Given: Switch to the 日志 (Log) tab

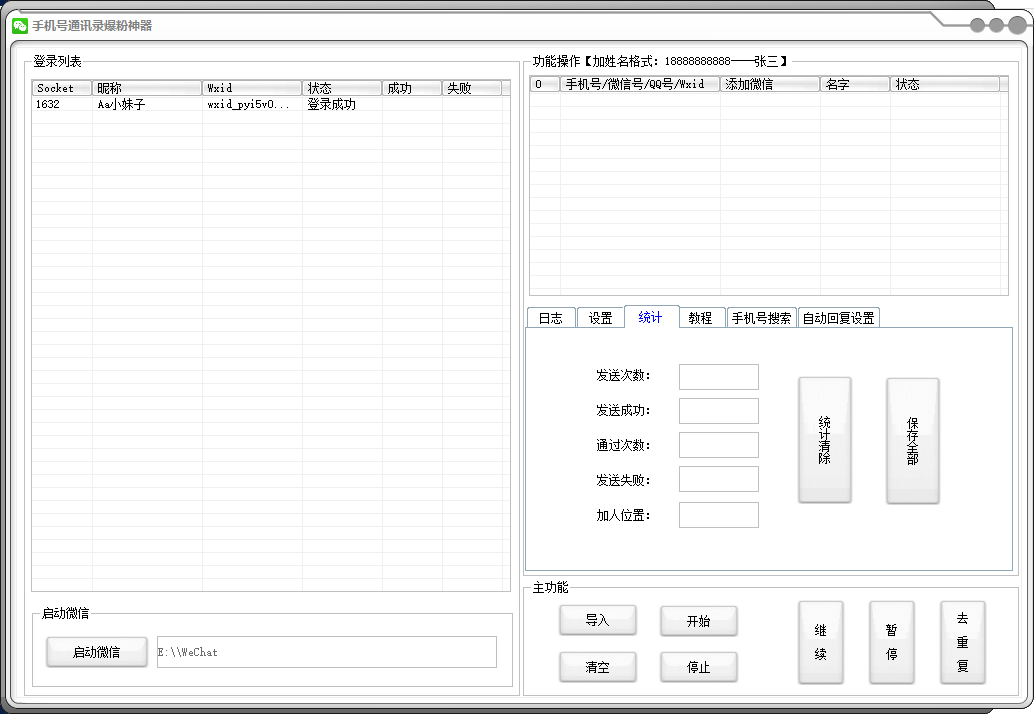Looking at the screenshot, I should tap(551, 317).
